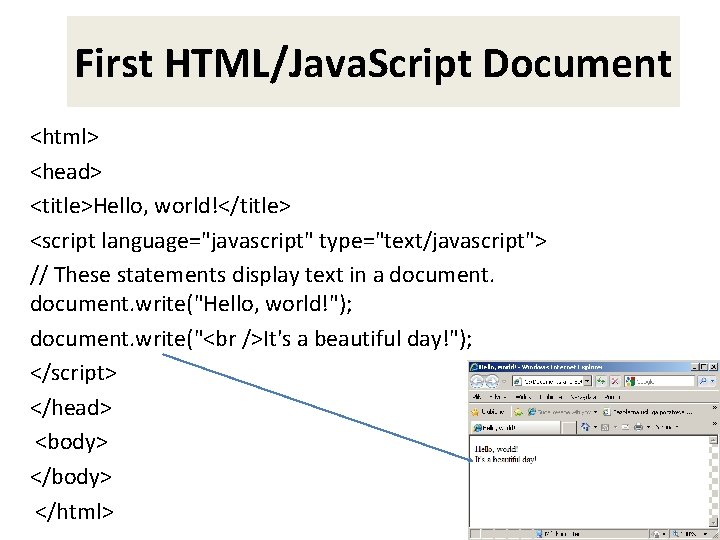Minimize the Internet Explorer window
Image resolution: width=720 pixels, height=540 pixels.
pyautogui.click(x=695, y=367)
